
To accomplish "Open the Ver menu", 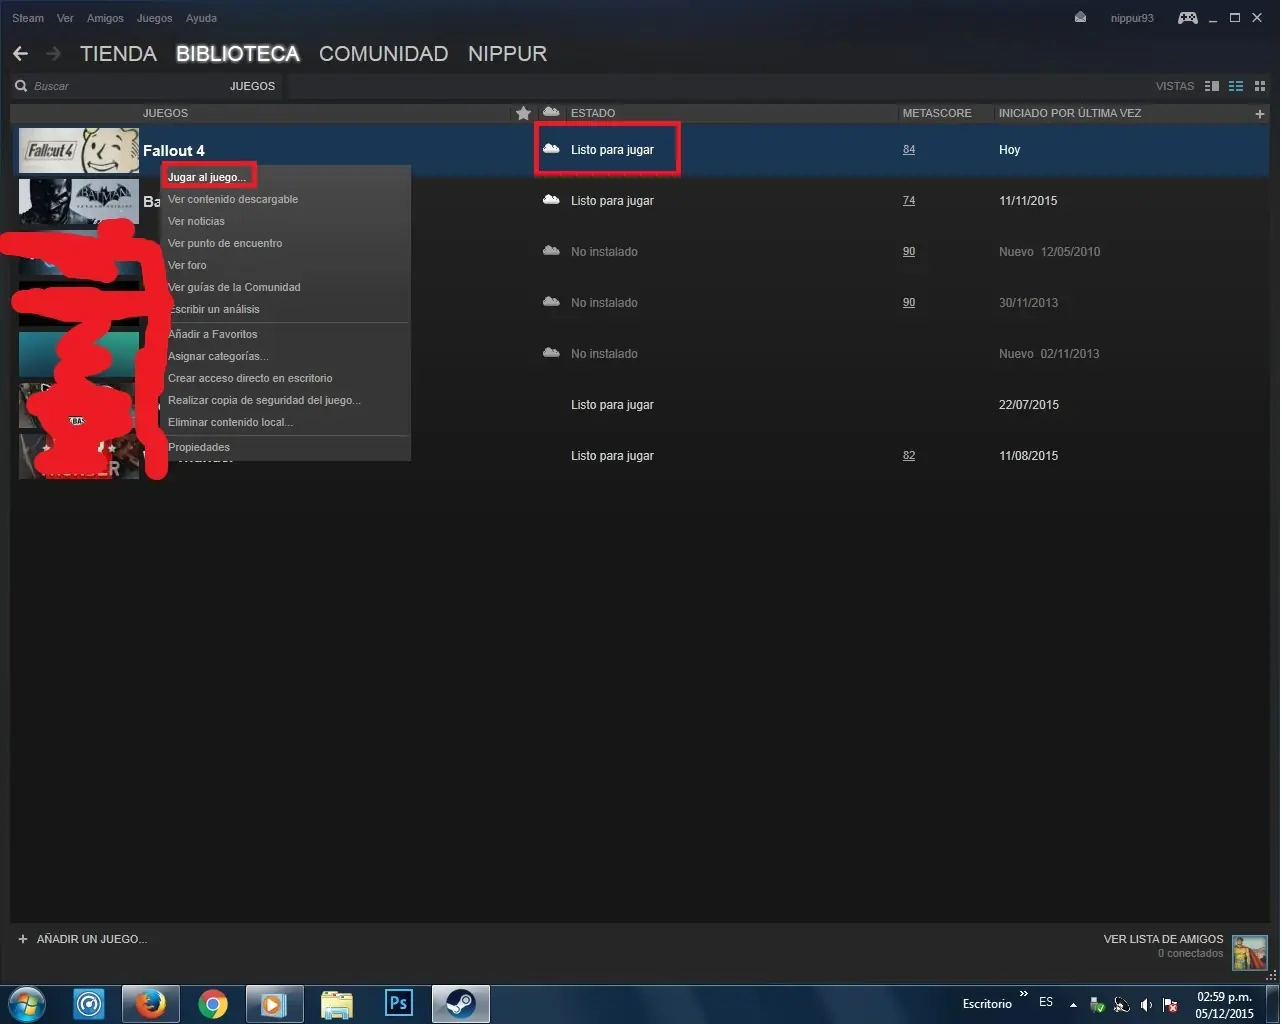I will coord(65,18).
